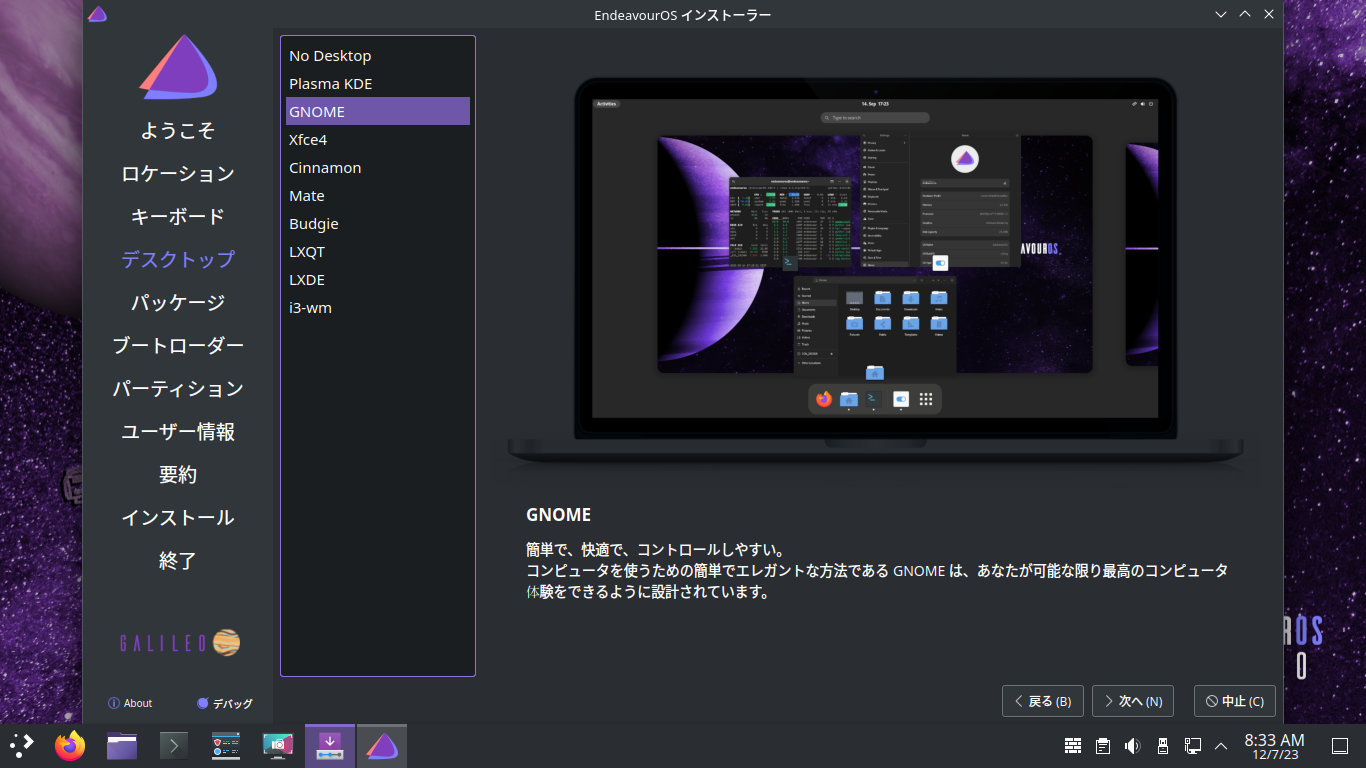The height and width of the screenshot is (768, 1366).
Task: Go to the パッケージ step
Action: 178,303
